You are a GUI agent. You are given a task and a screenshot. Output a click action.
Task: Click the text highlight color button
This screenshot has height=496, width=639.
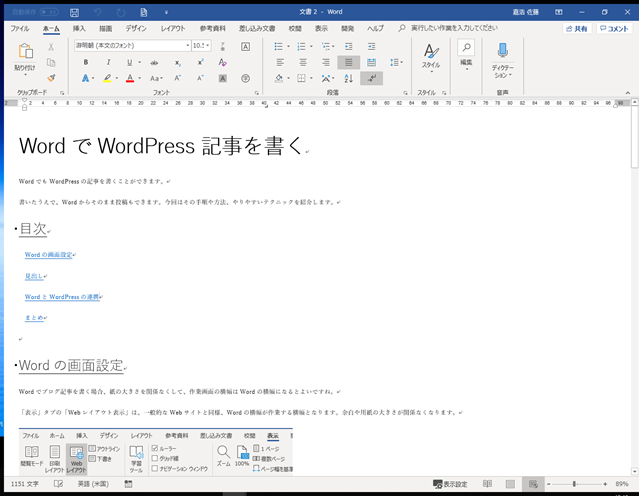107,78
